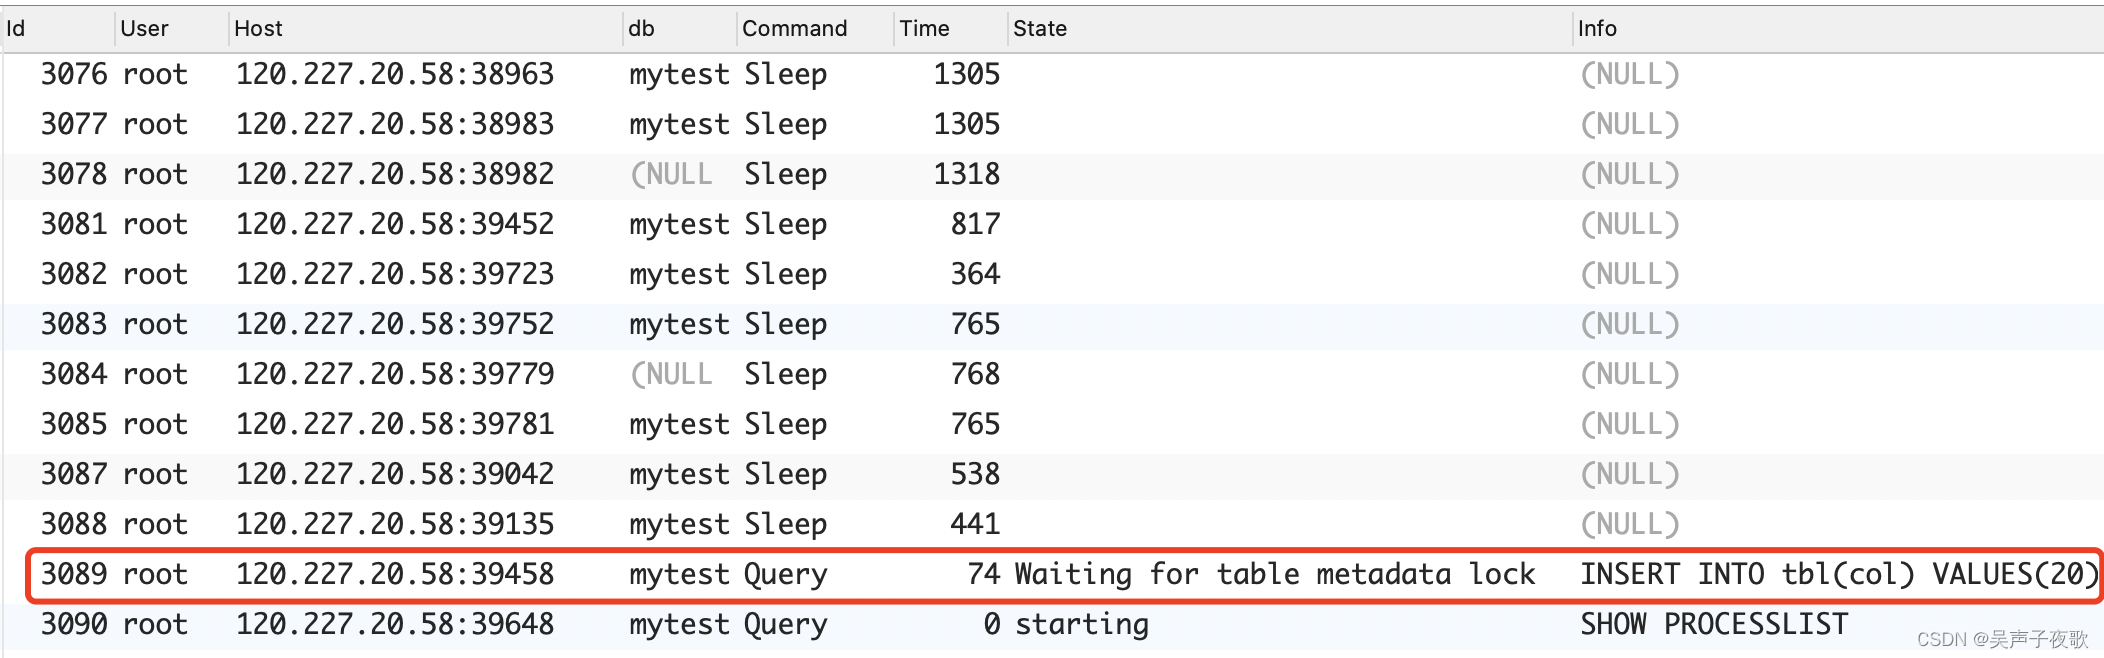Image resolution: width=2104 pixels, height=658 pixels.
Task: Click host 120.227.20.58:38982
Action: (395, 174)
